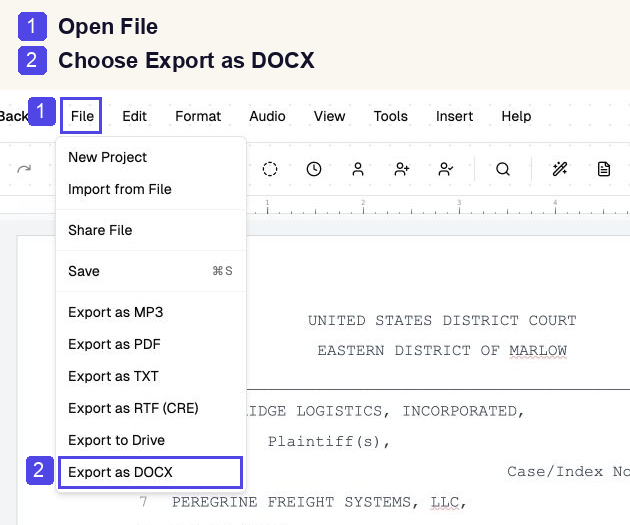Click the add speaker person-plus icon

click(401, 169)
